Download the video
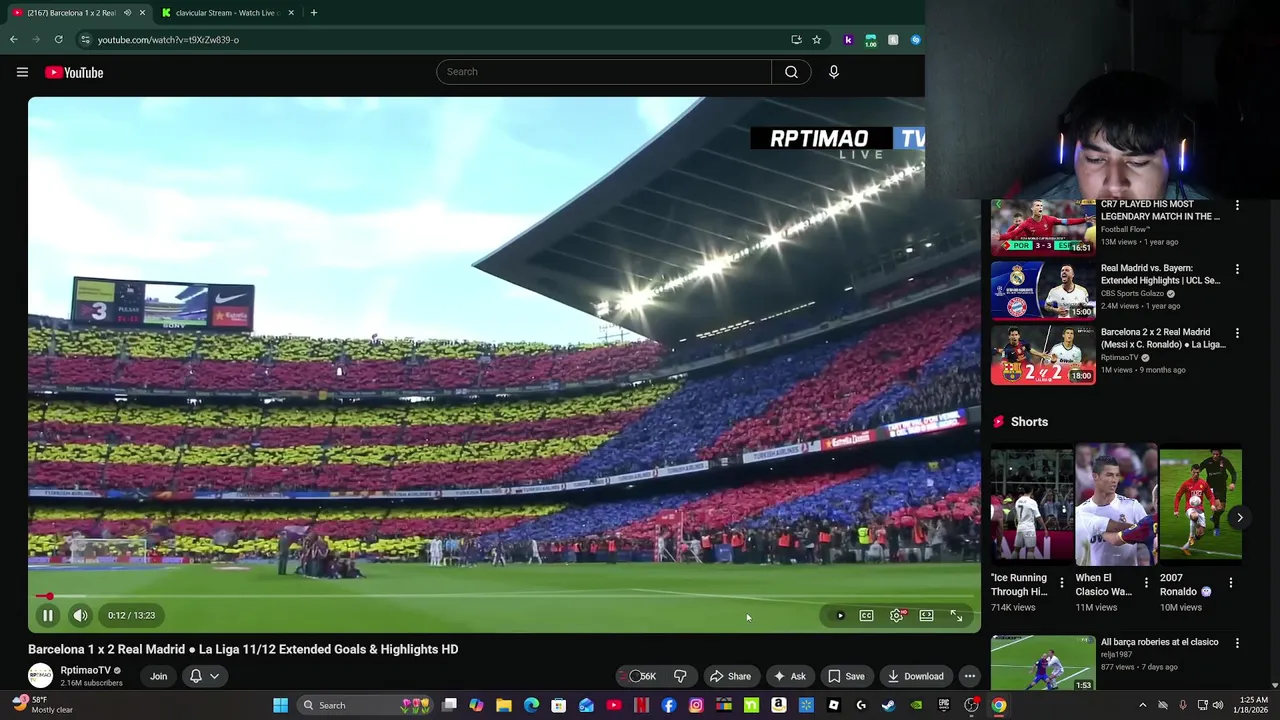The width and height of the screenshot is (1280, 720). (915, 676)
